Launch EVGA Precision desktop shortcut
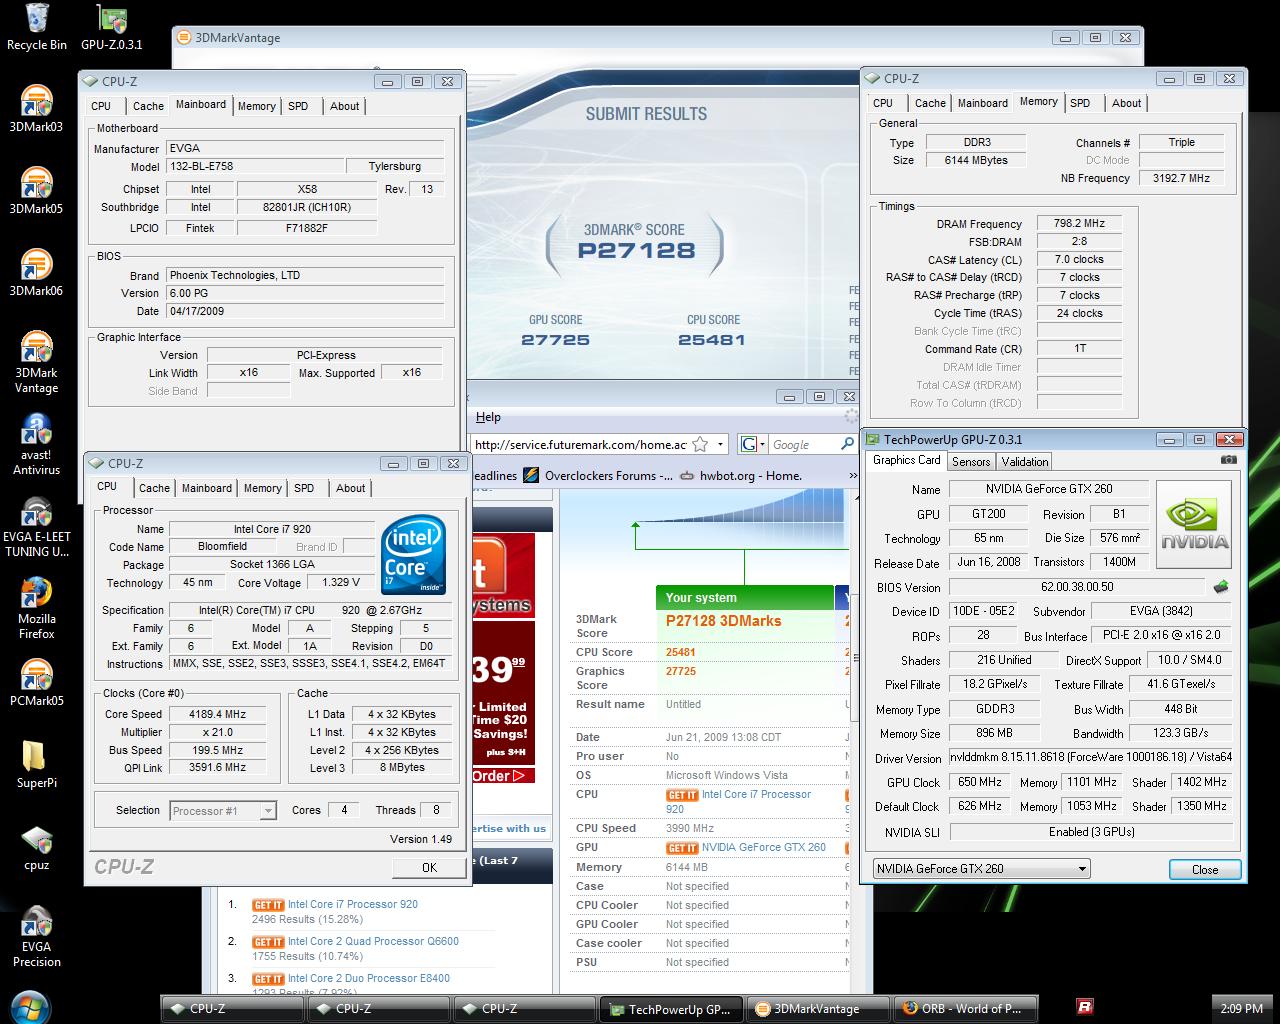The image size is (1280, 1024). 36,936
